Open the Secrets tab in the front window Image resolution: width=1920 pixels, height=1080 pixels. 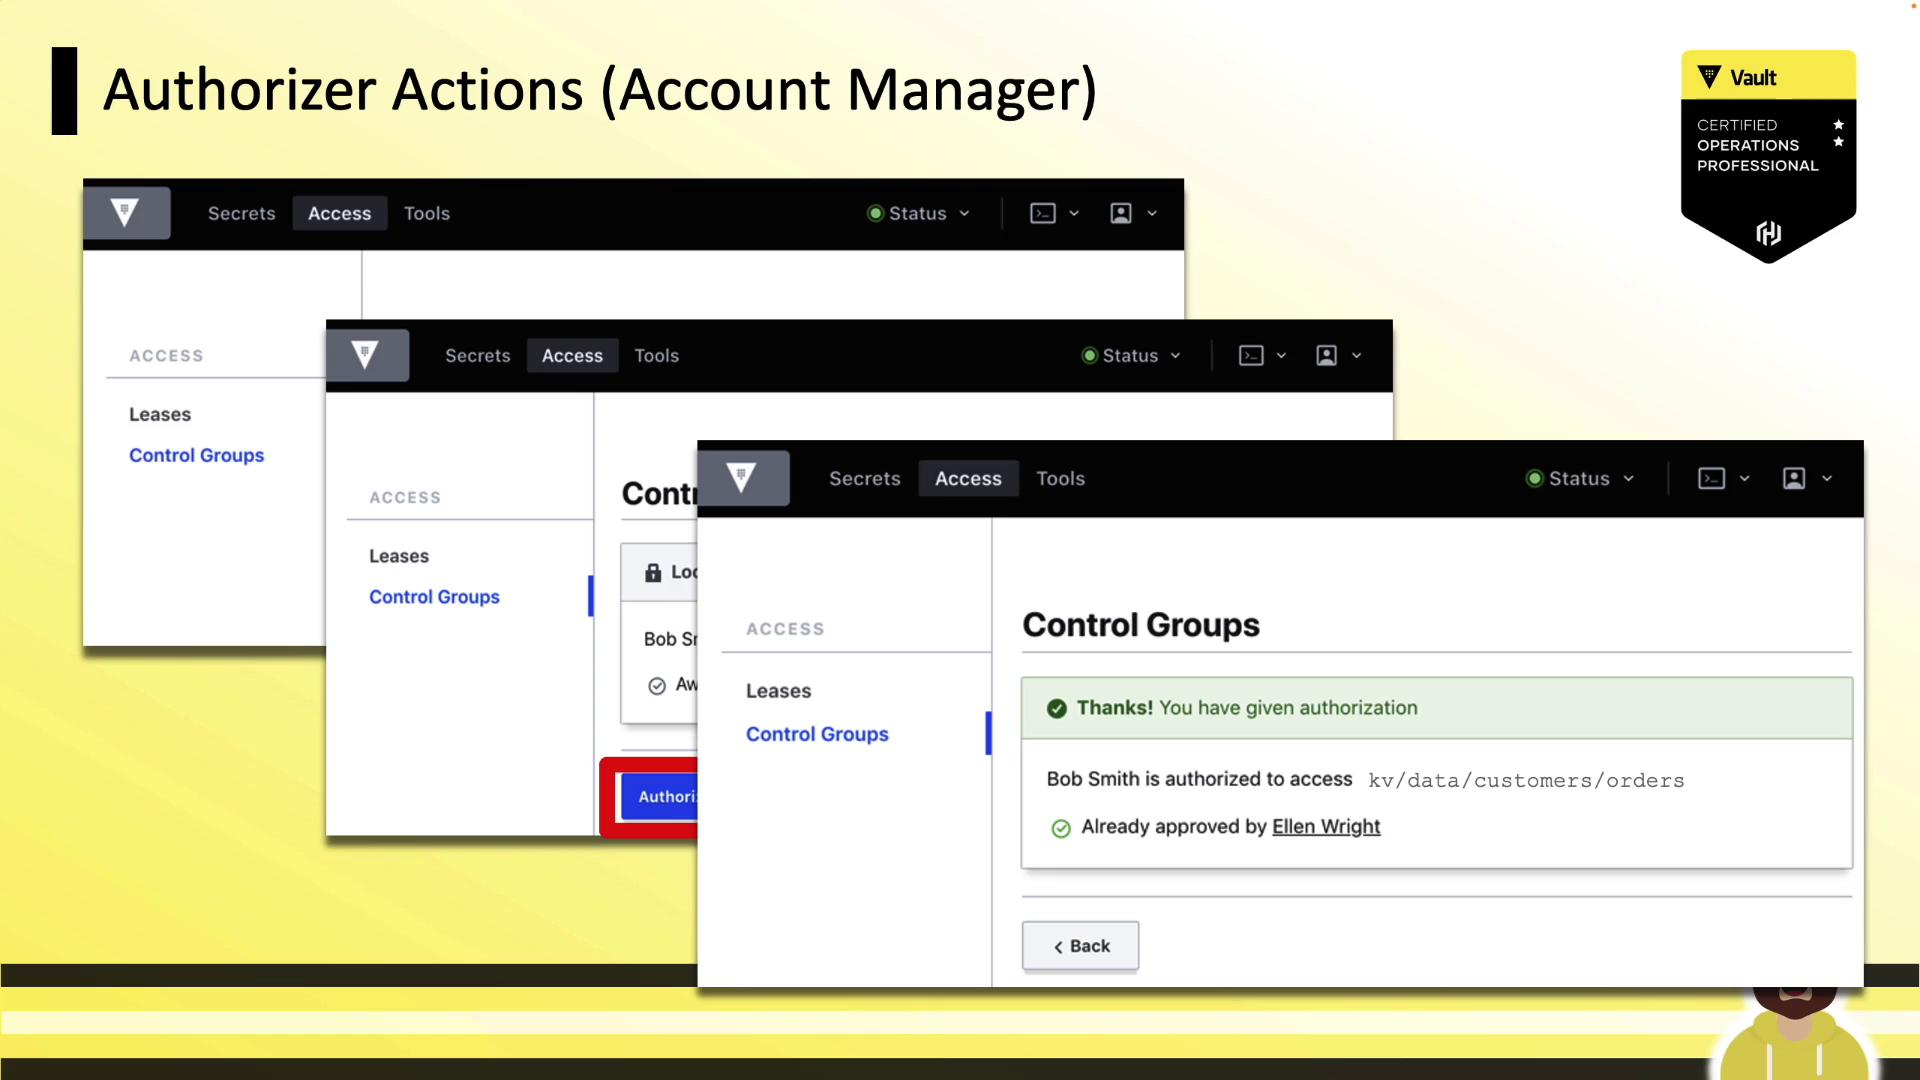[x=864, y=479]
